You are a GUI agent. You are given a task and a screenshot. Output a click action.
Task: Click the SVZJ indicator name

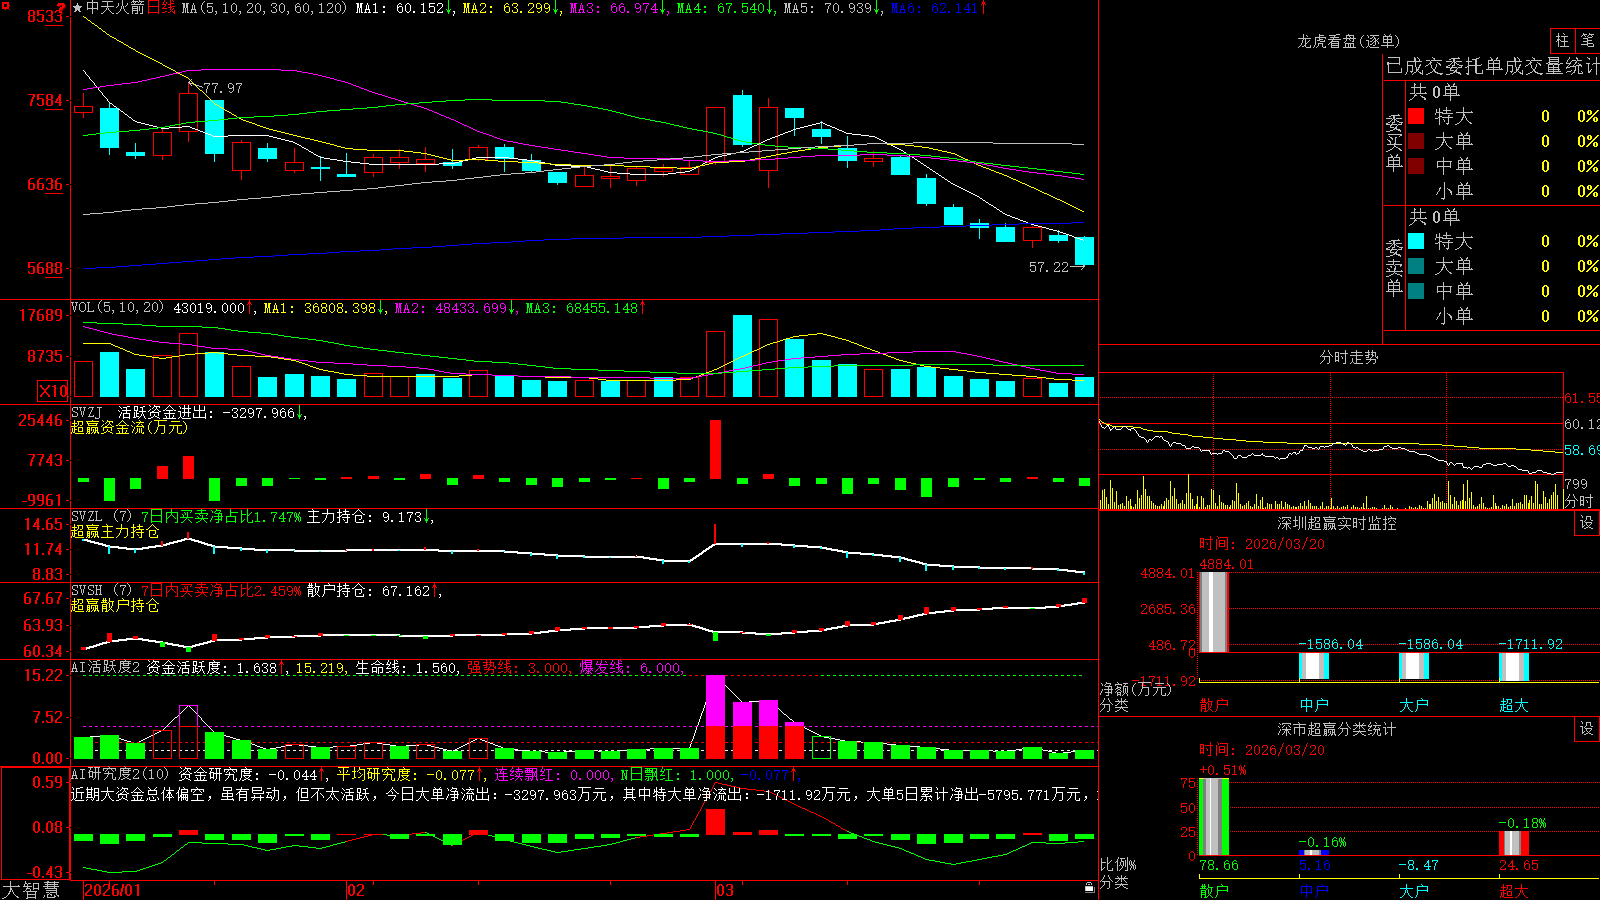tap(86, 412)
